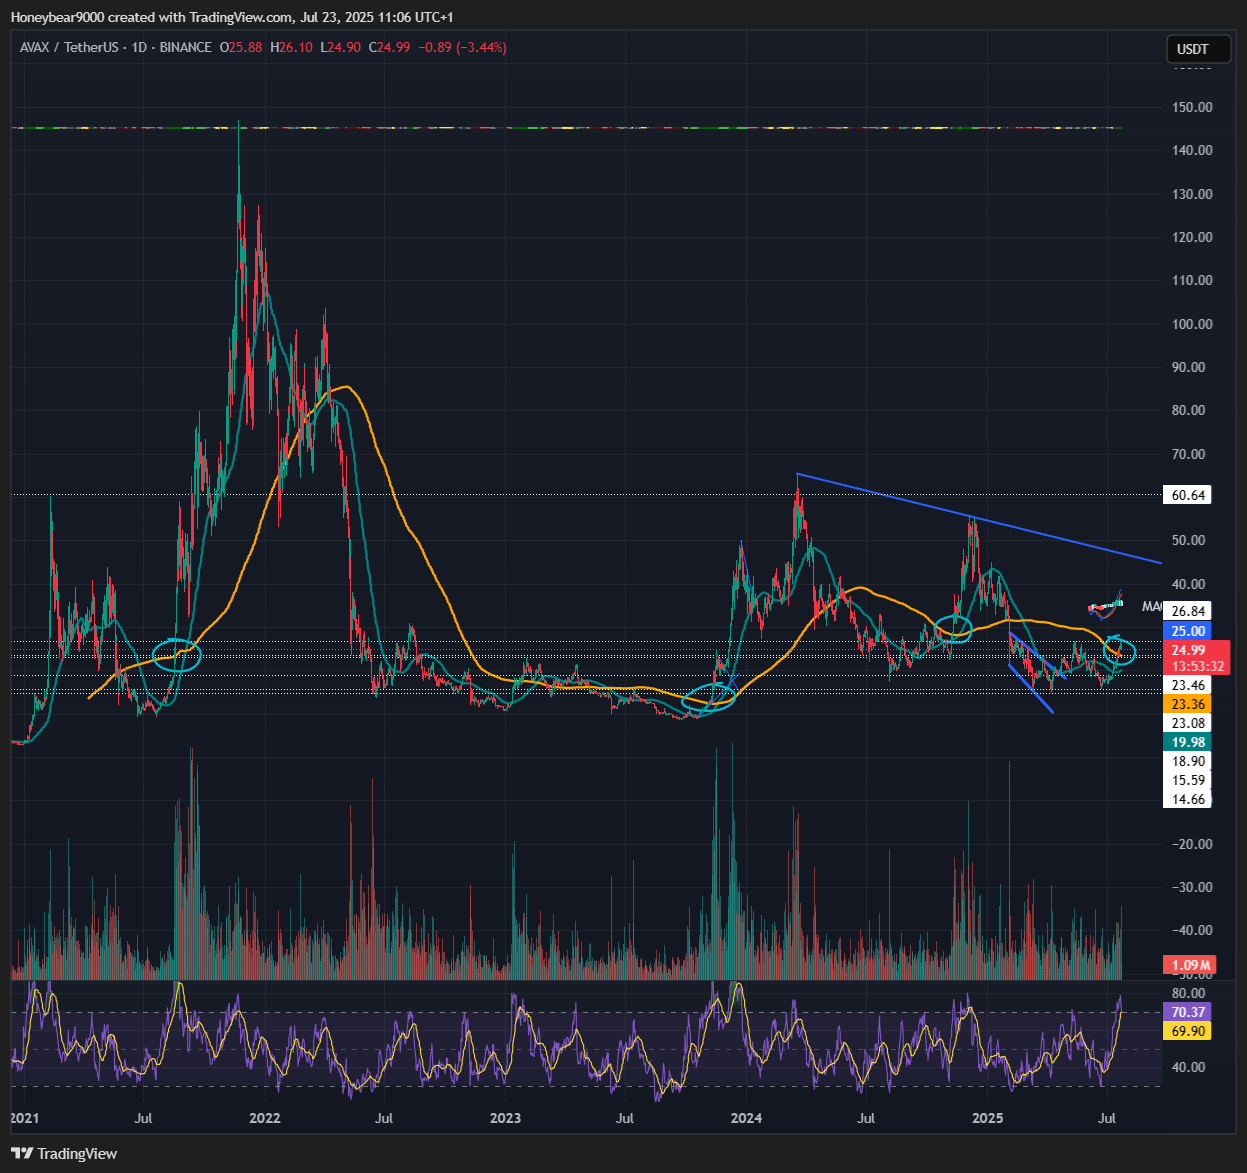1247x1173 pixels.
Task: Open the USDT currency selector
Action: point(1192,49)
